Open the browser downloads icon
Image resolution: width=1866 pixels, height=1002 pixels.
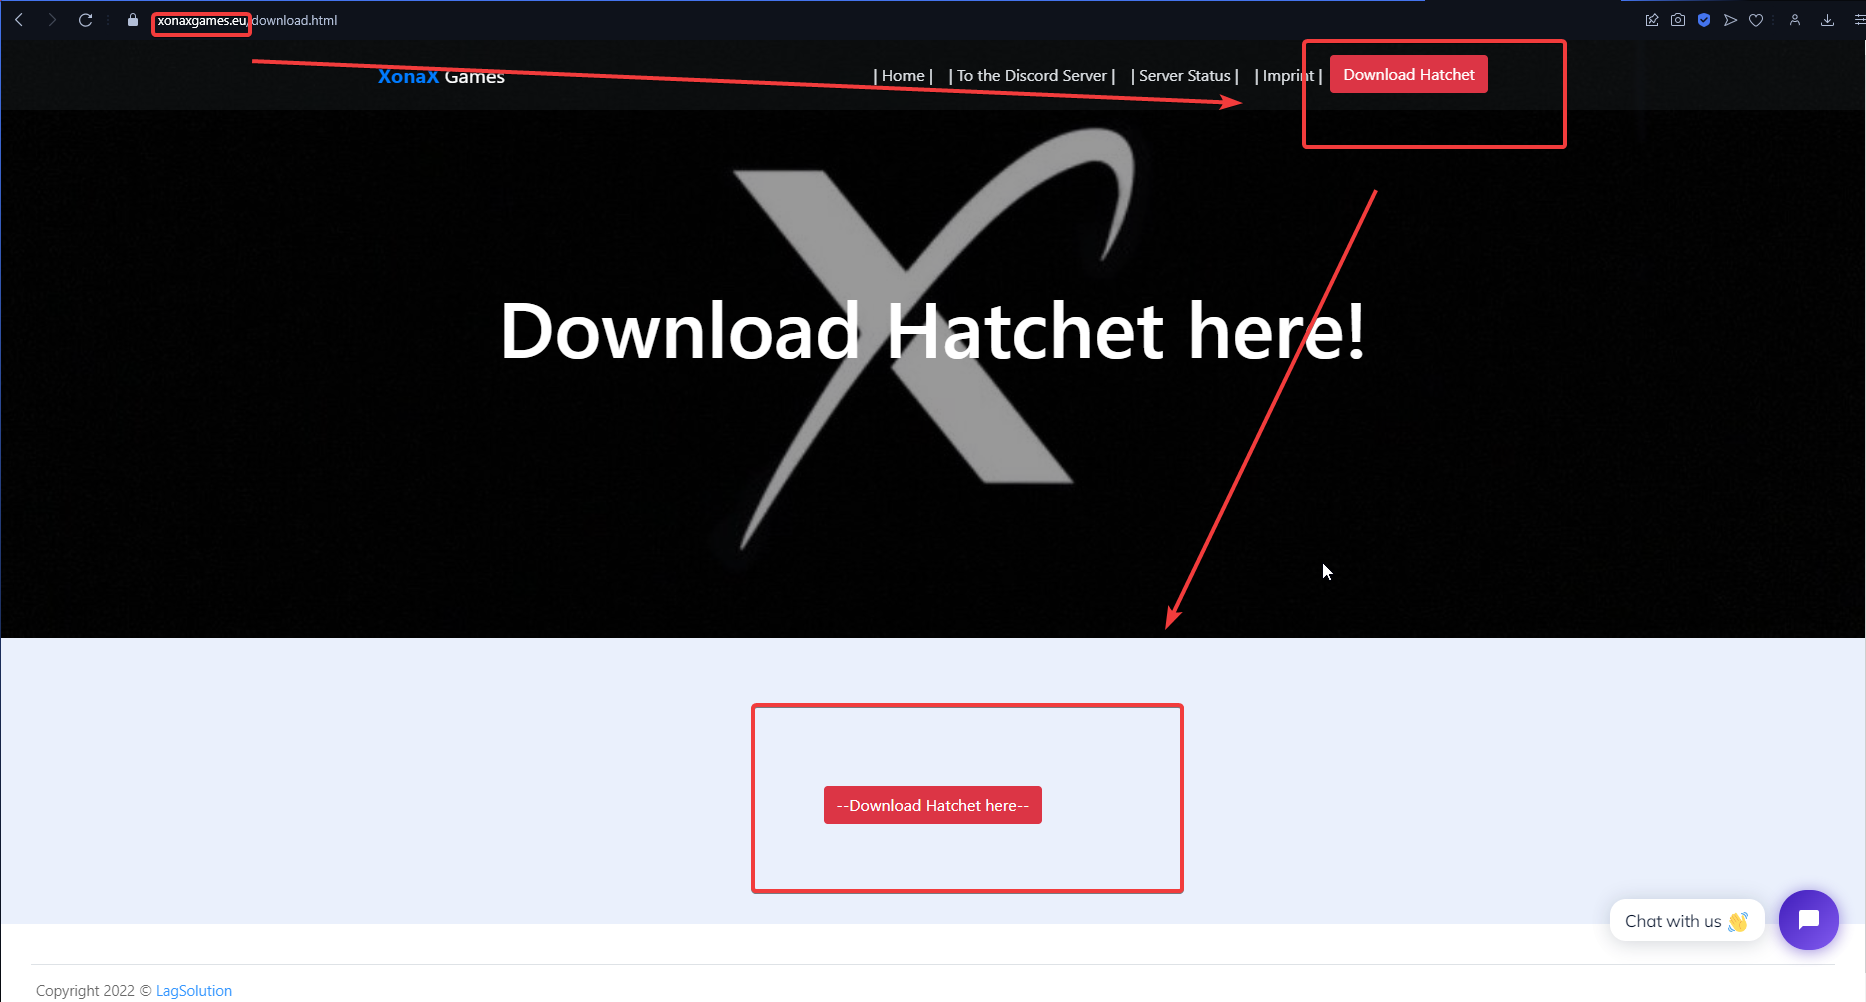click(1827, 20)
